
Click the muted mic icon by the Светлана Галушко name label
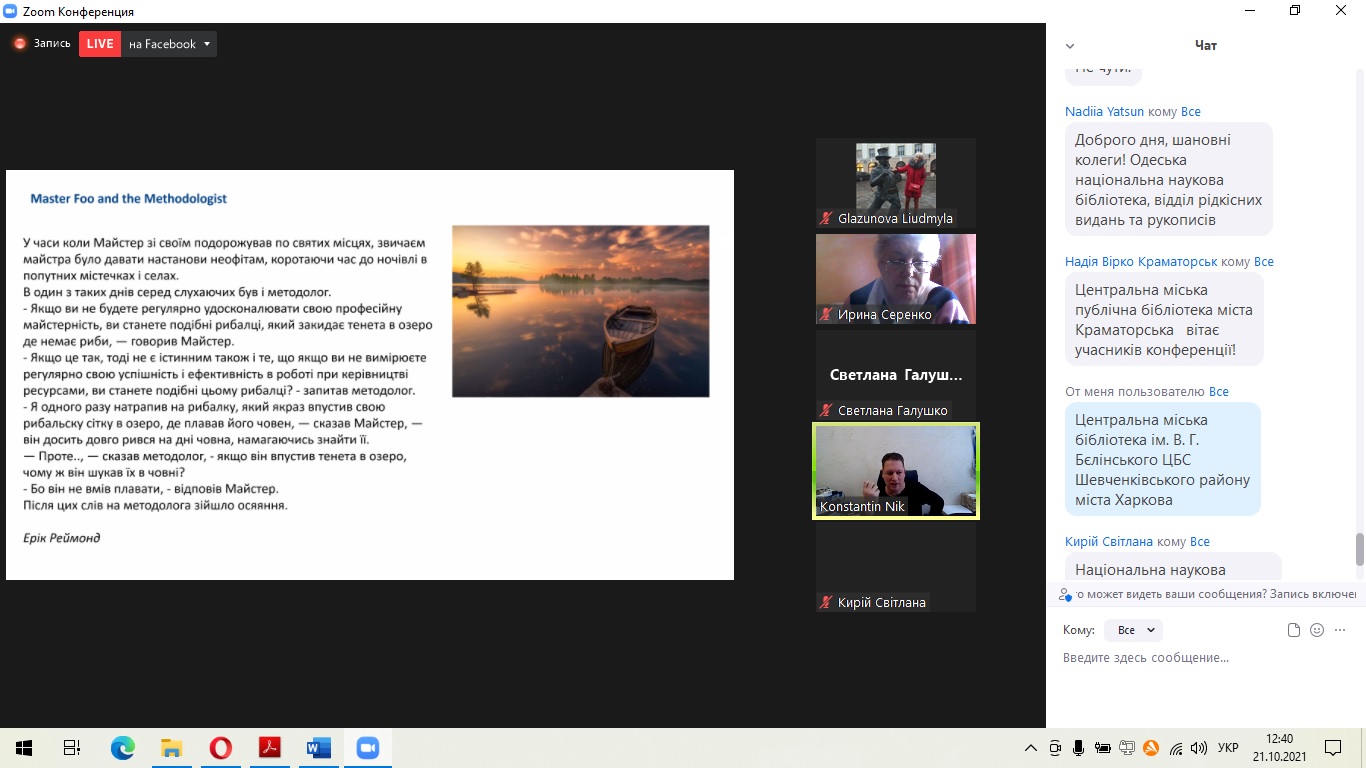[826, 410]
